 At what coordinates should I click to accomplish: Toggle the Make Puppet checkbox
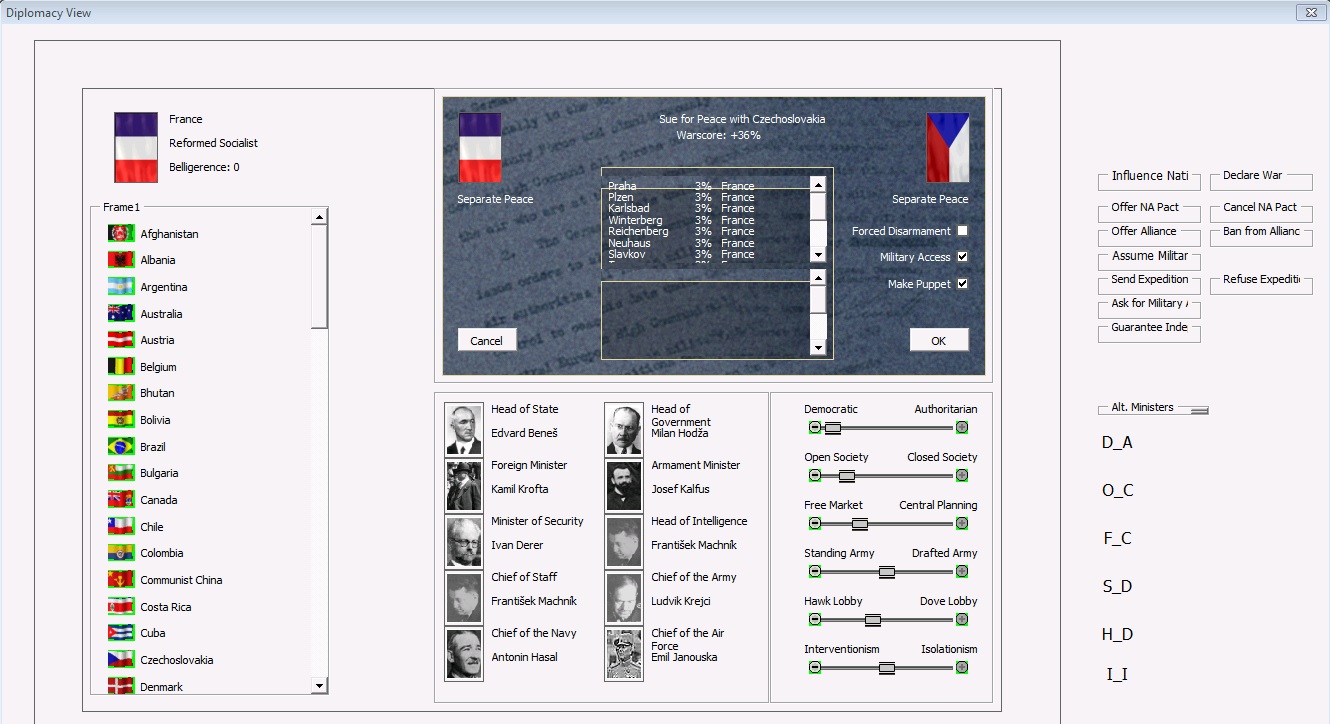pos(962,284)
